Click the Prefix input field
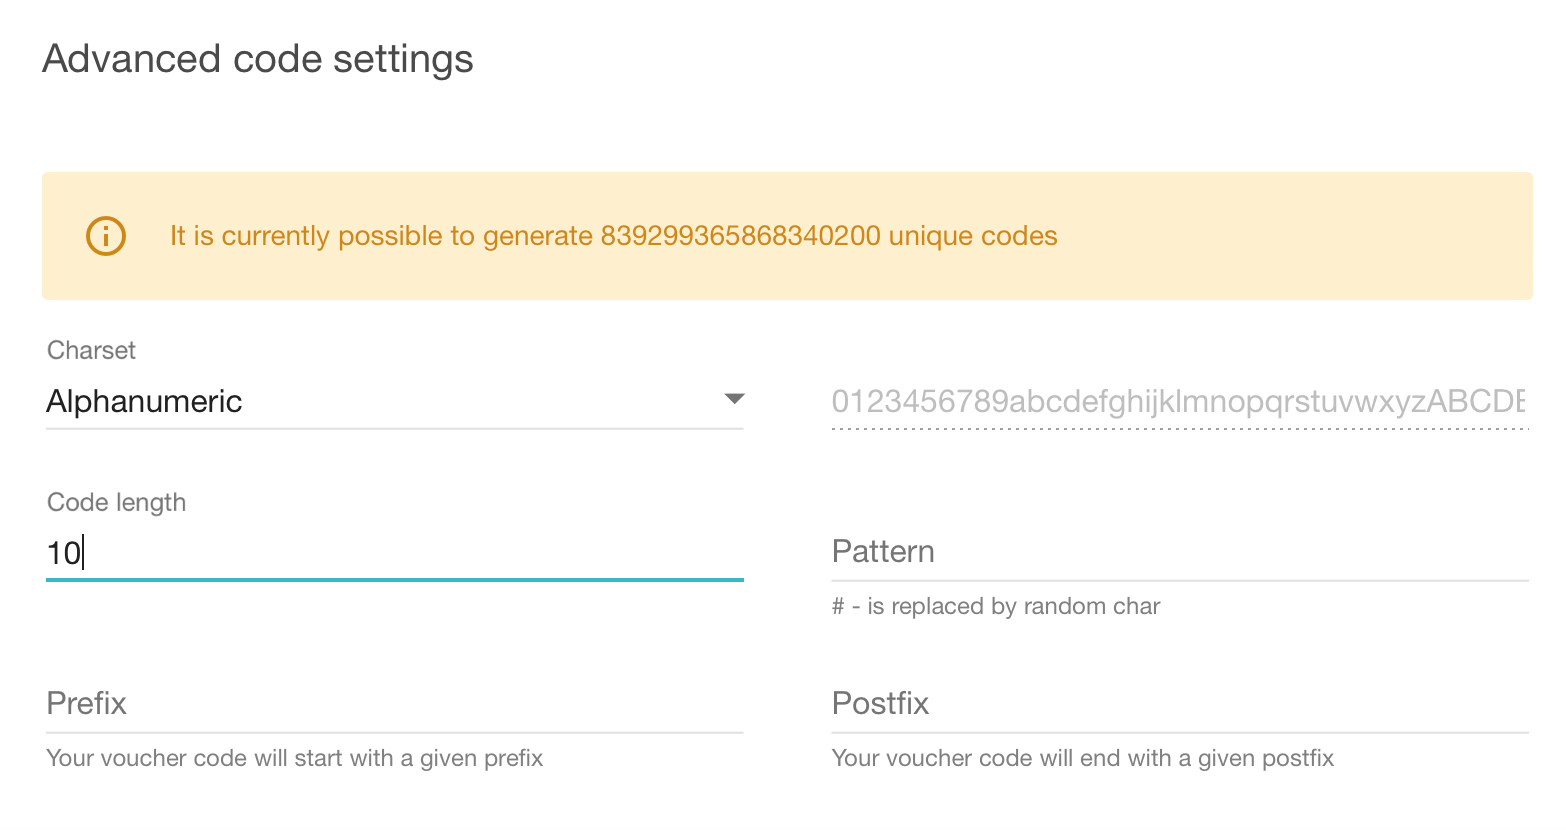 click(x=394, y=704)
